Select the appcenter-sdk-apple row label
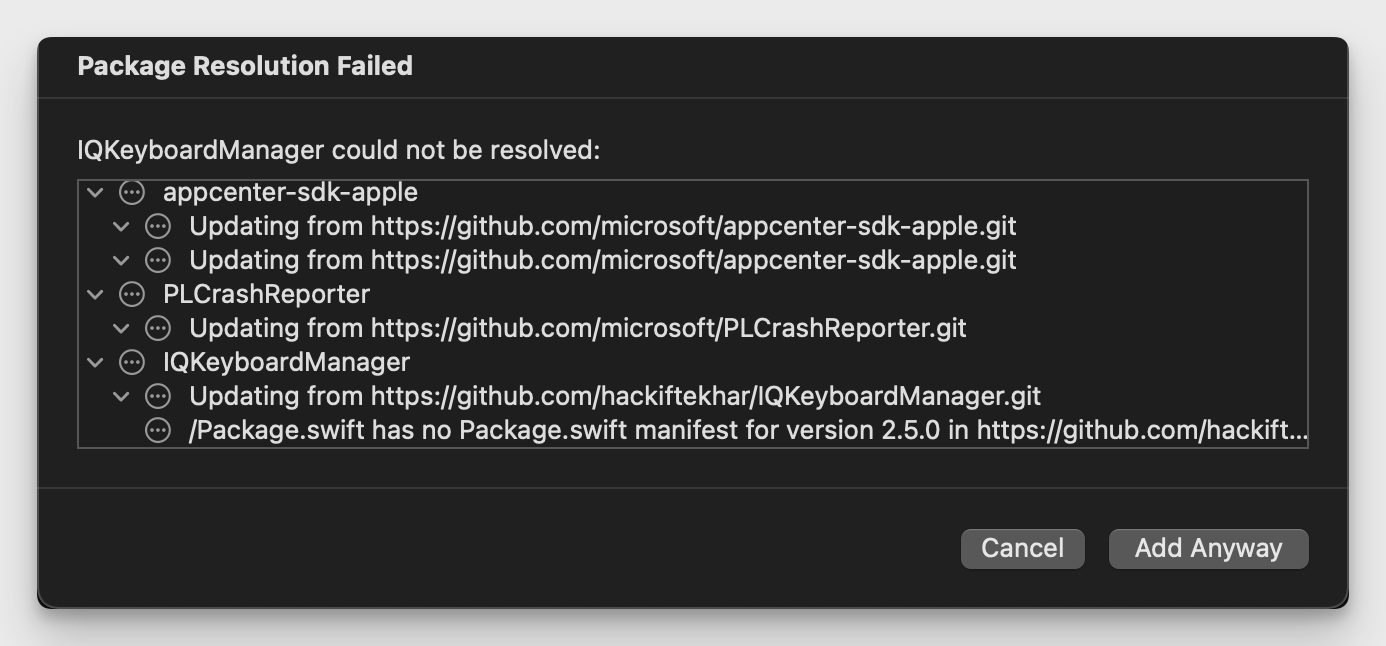 [x=290, y=192]
